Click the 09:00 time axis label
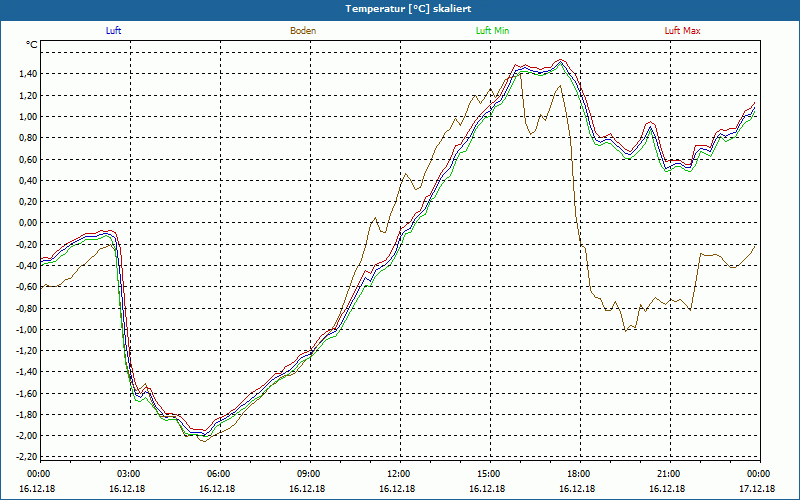Viewport: 800px width, 500px height. click(x=307, y=474)
